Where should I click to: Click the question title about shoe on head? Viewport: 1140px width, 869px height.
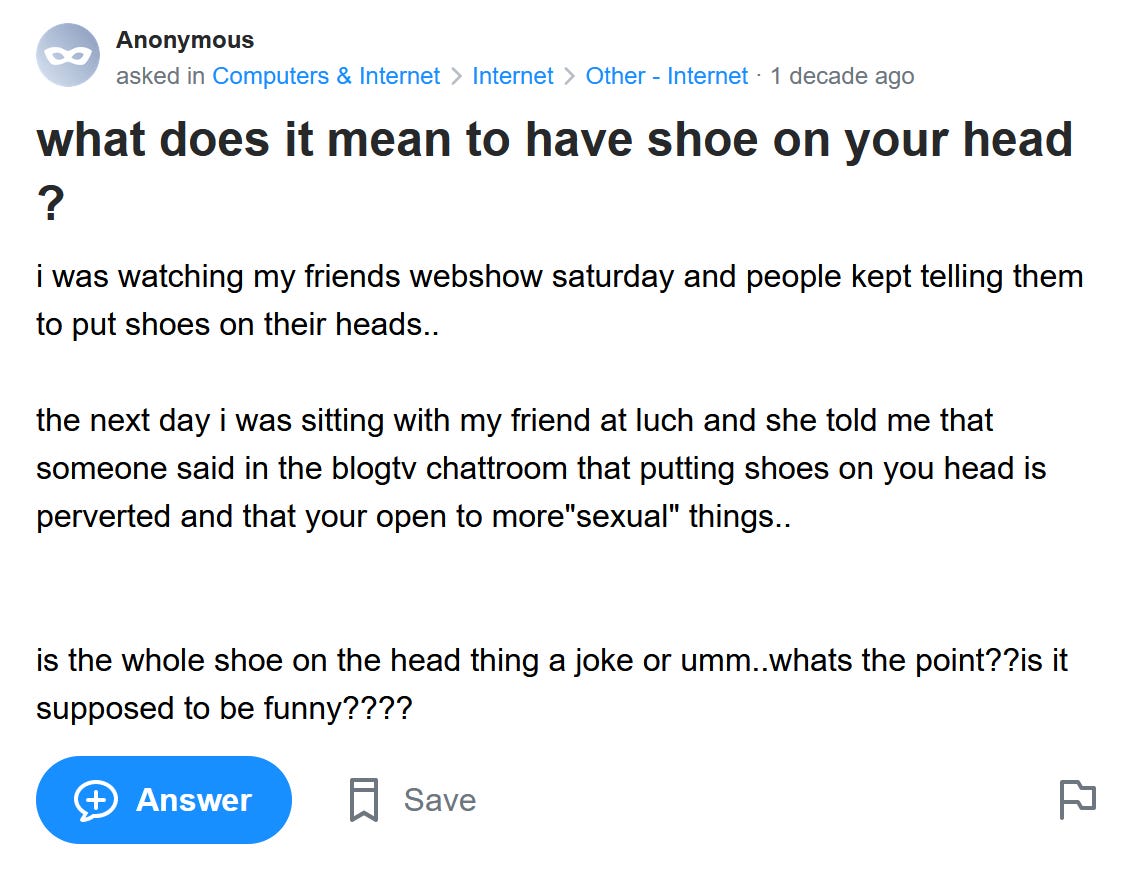click(554, 140)
